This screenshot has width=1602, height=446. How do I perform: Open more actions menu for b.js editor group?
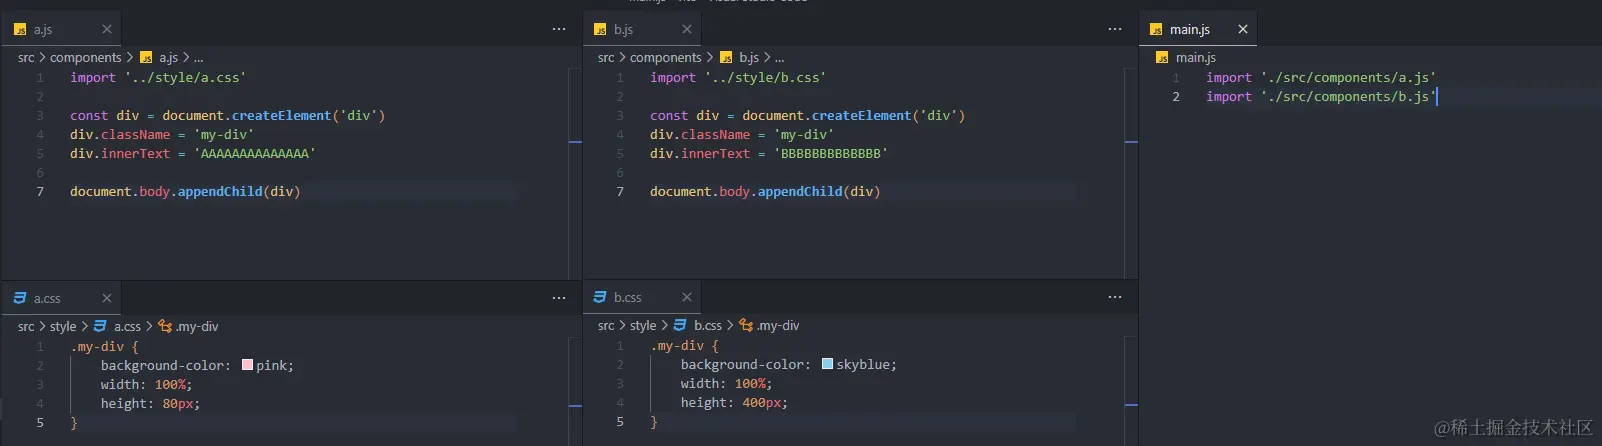[x=1115, y=29]
